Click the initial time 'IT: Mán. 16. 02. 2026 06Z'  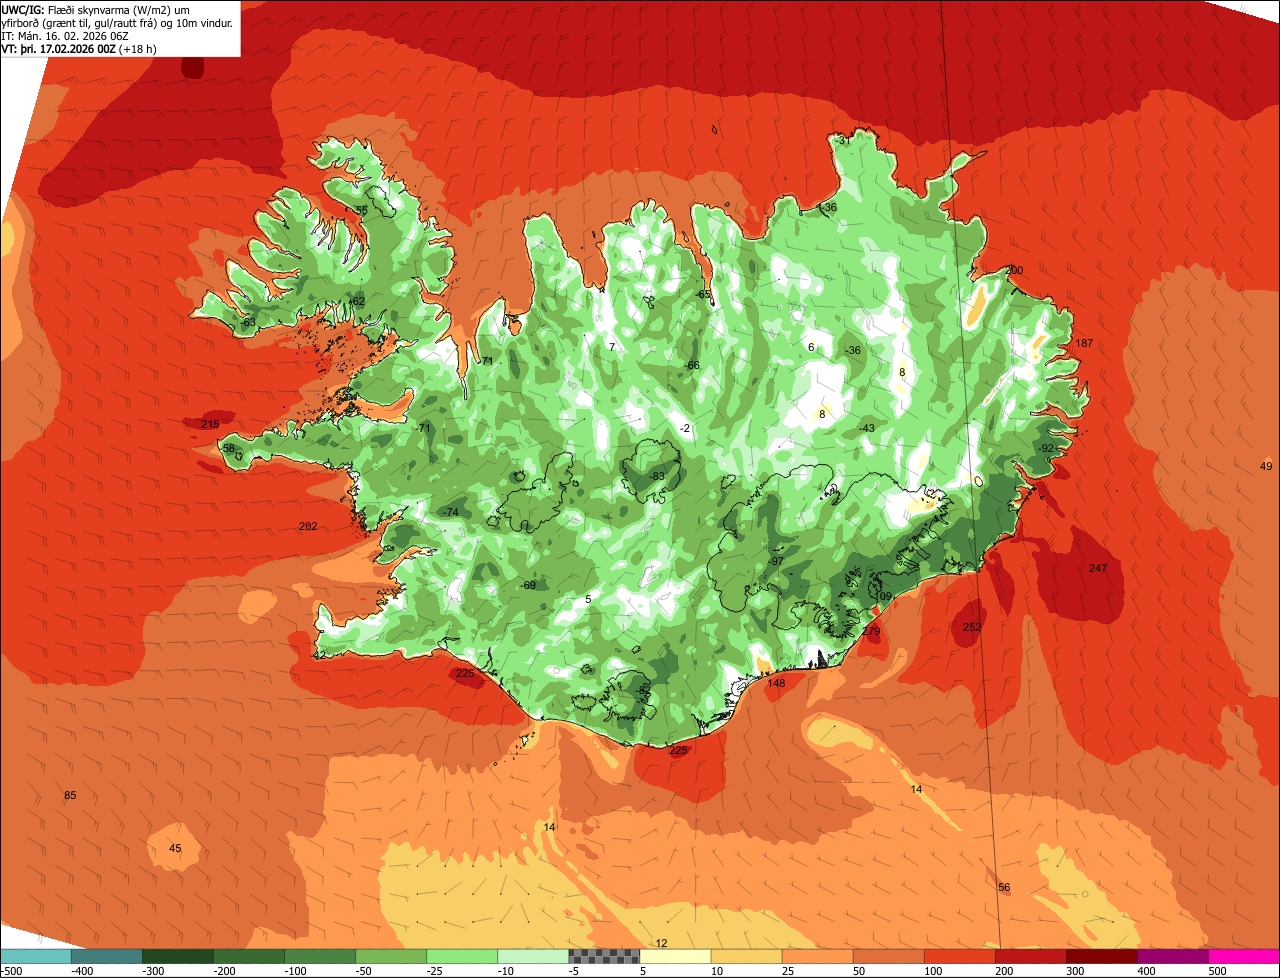point(66,35)
